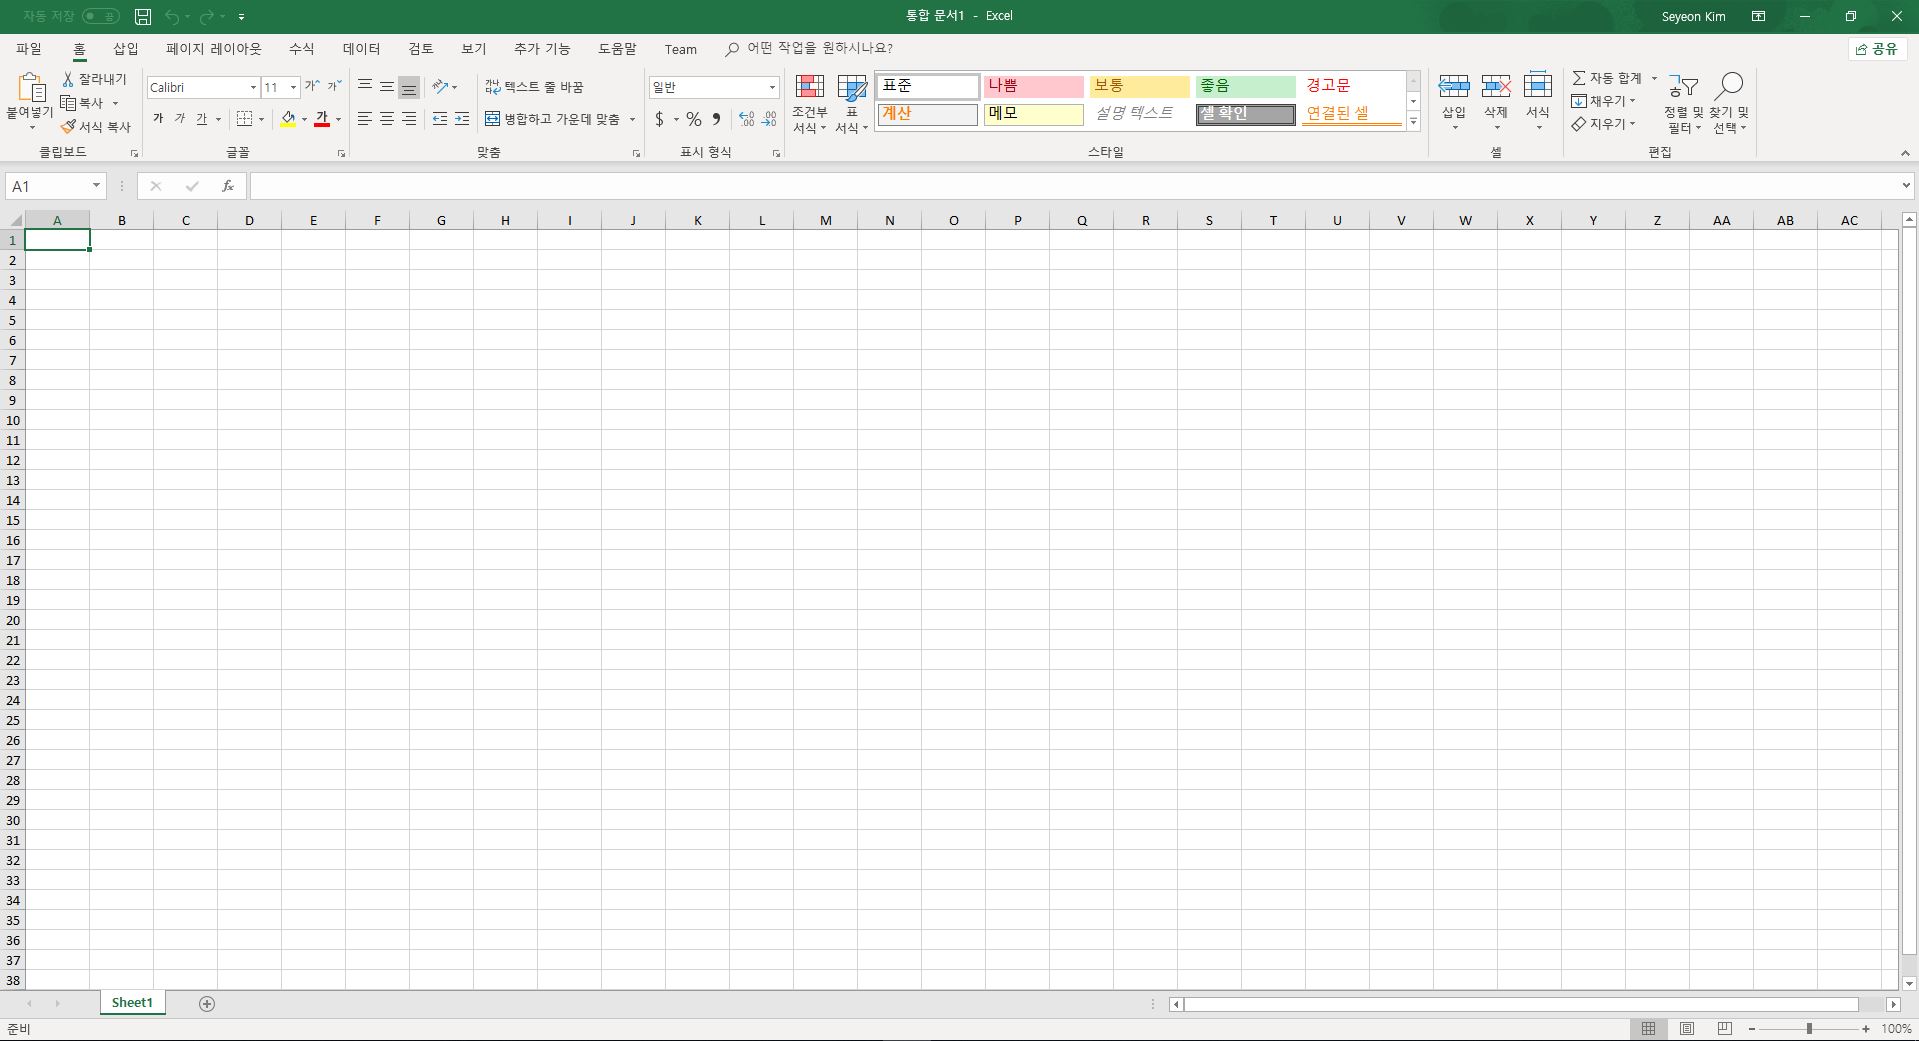Click the Find & Select magnifier icon

tap(1729, 86)
